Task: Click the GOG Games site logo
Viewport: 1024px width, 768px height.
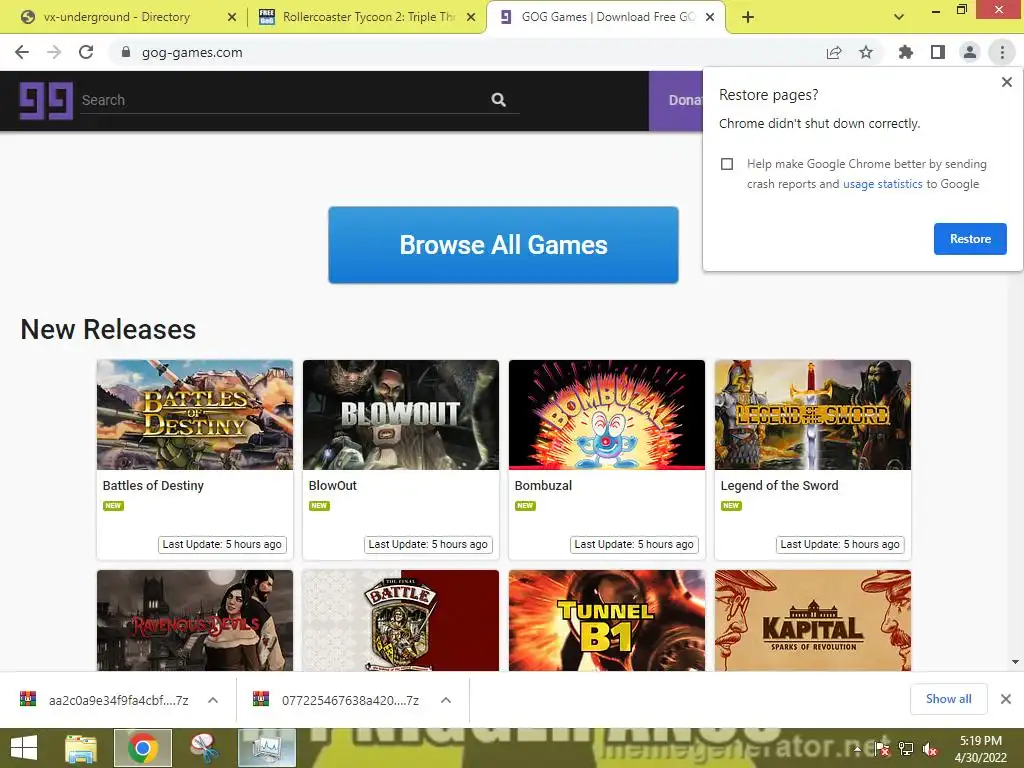Action: (x=46, y=101)
